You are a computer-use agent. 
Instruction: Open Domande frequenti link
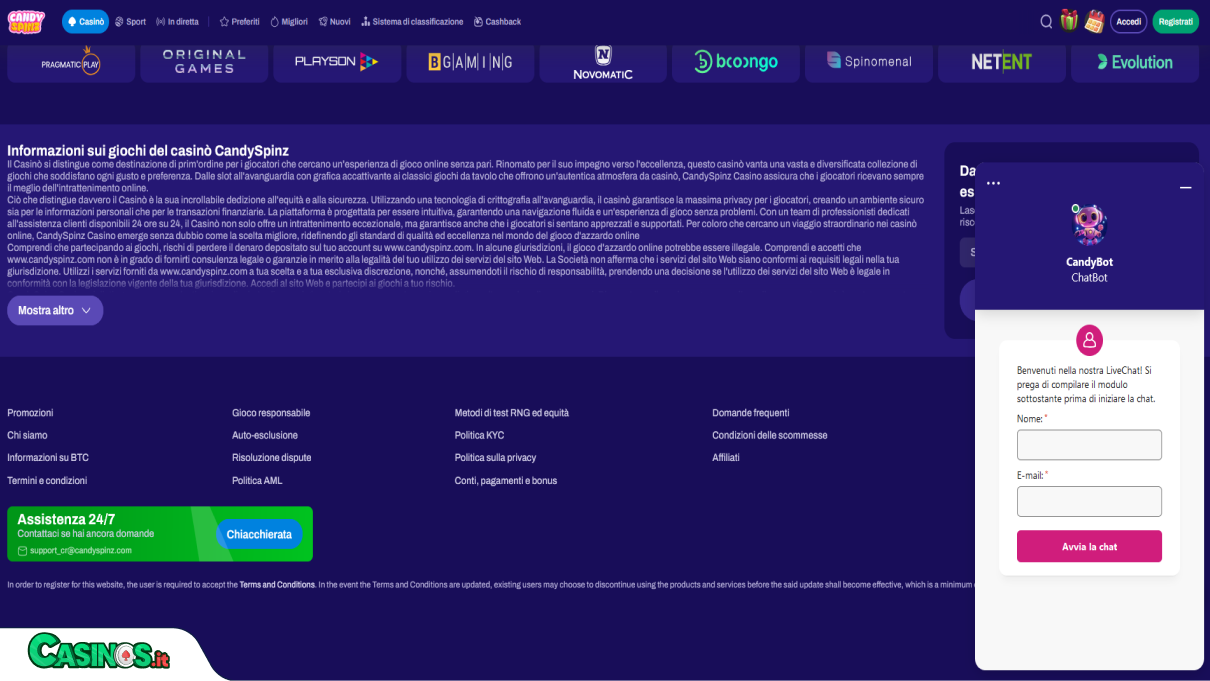(x=751, y=413)
